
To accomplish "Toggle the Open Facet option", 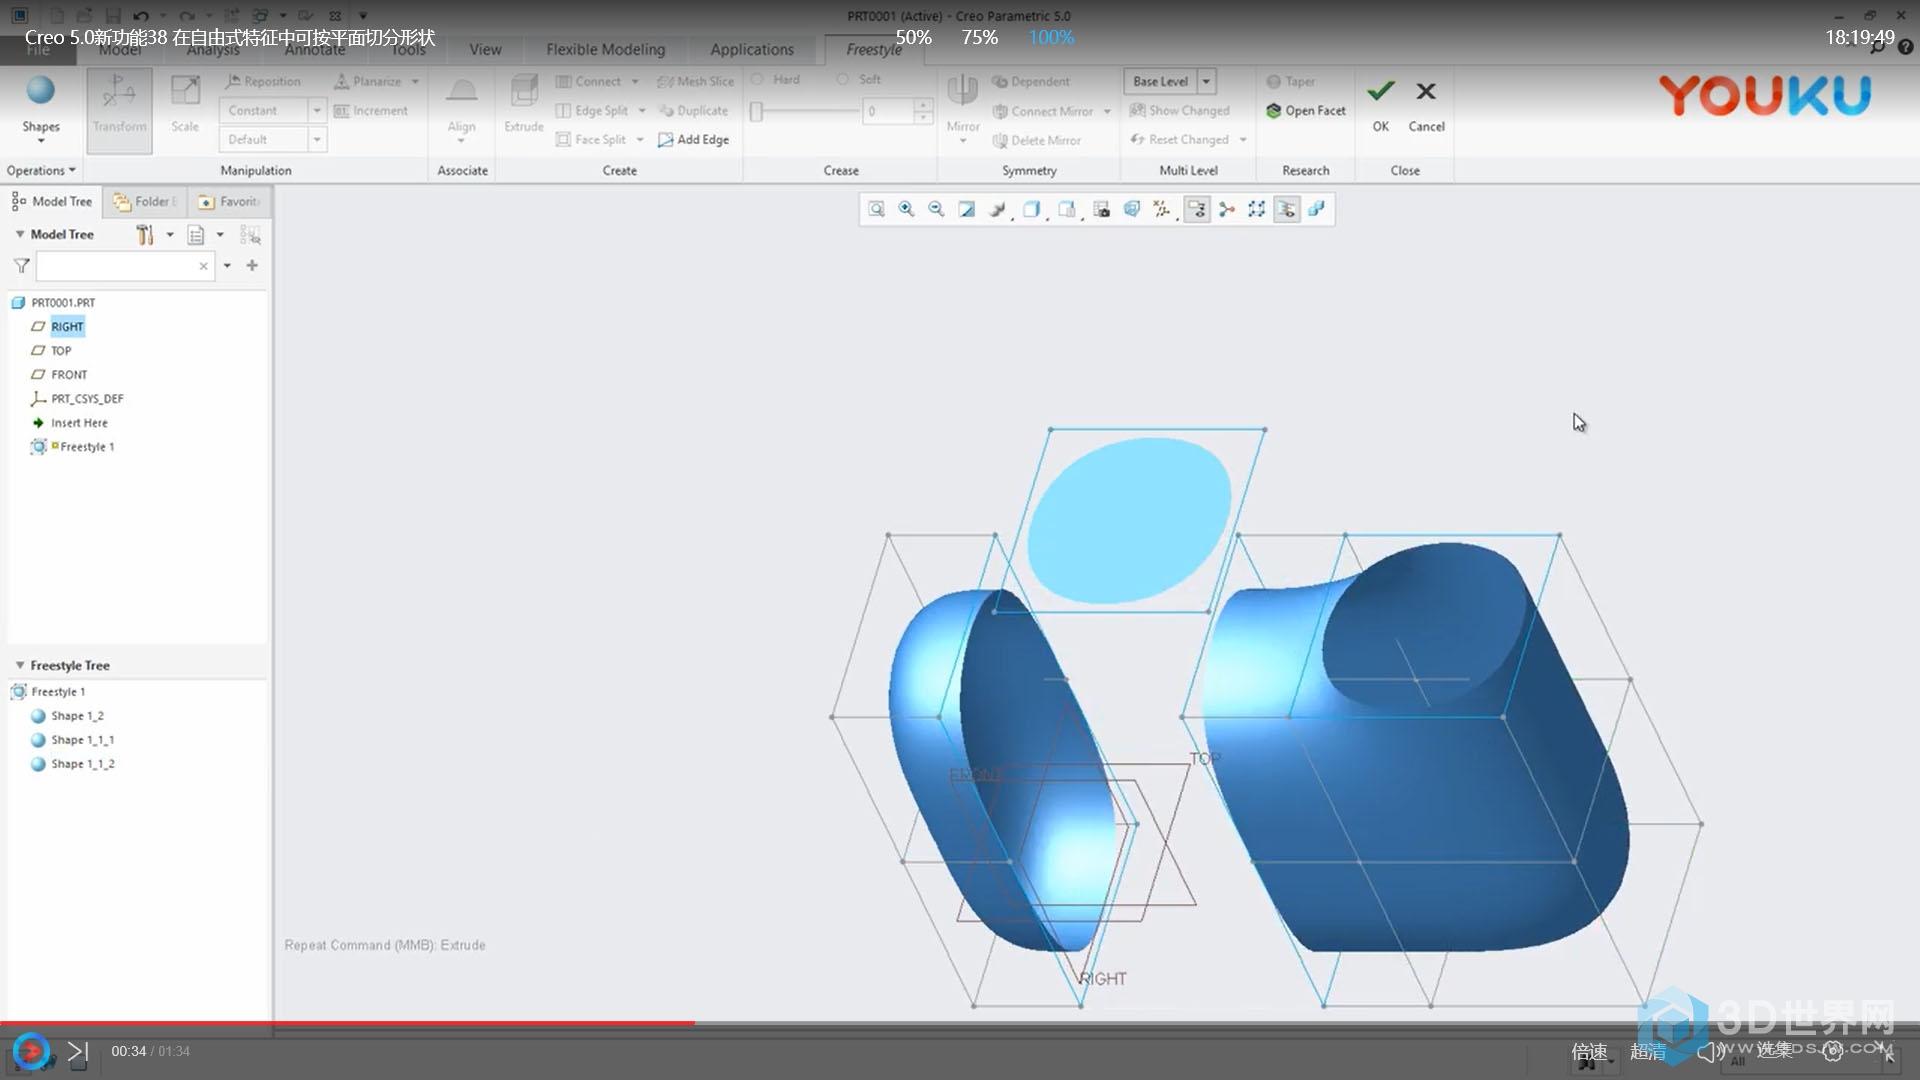I will [x=1306, y=111].
